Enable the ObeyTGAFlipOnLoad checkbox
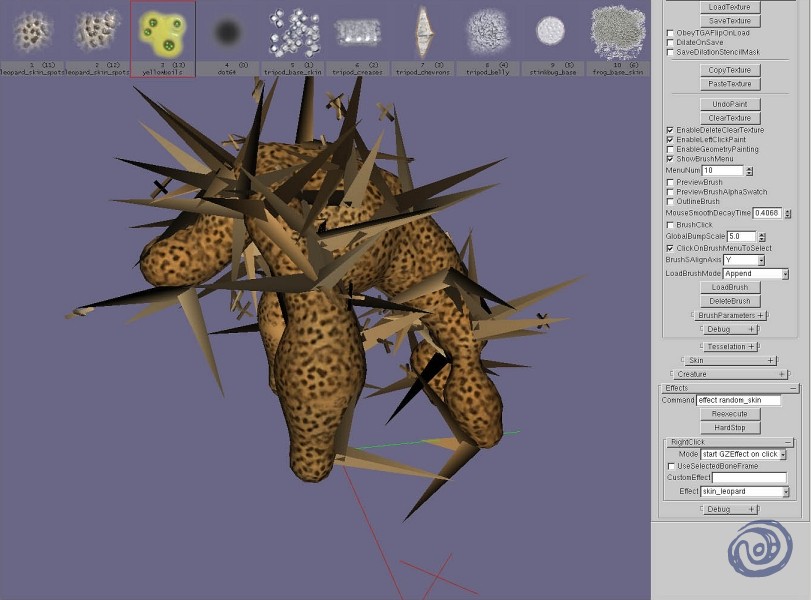This screenshot has width=811, height=600. pyautogui.click(x=670, y=33)
